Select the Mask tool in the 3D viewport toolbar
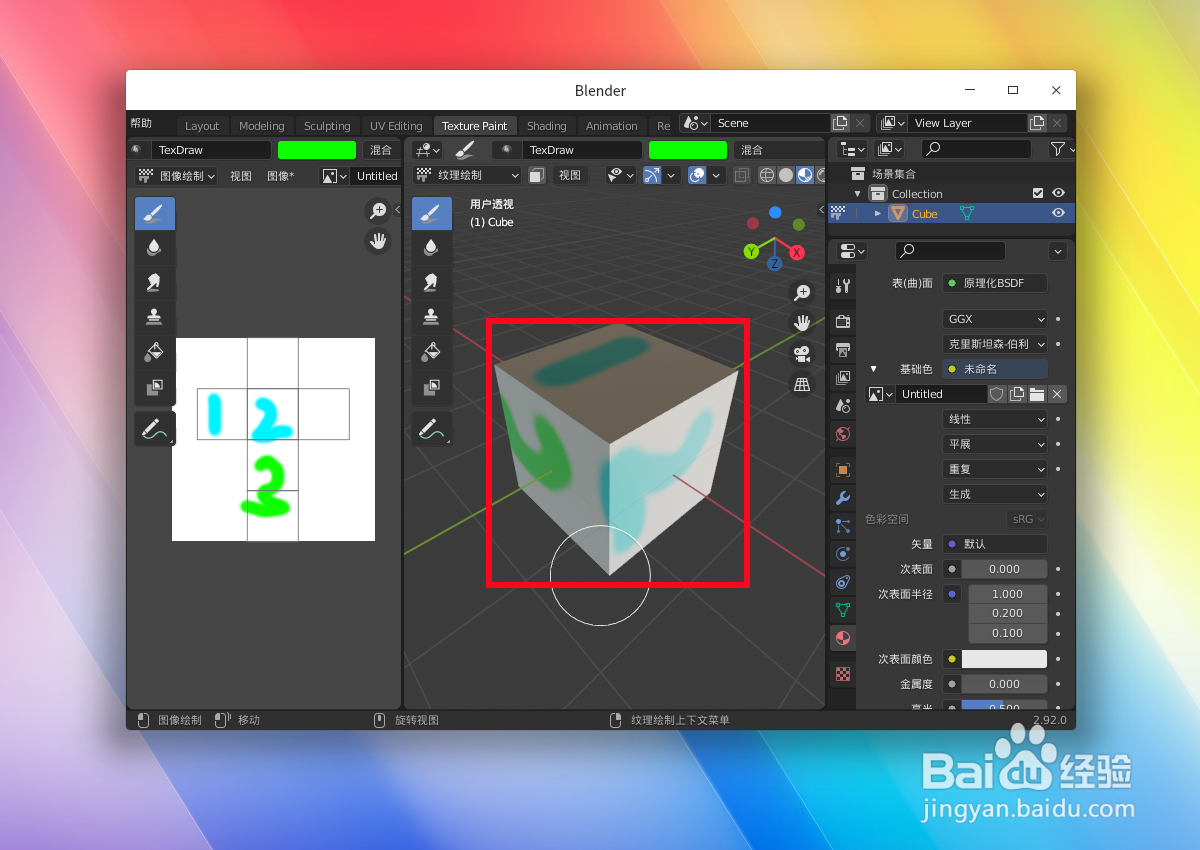The height and width of the screenshot is (850, 1200). 432,387
